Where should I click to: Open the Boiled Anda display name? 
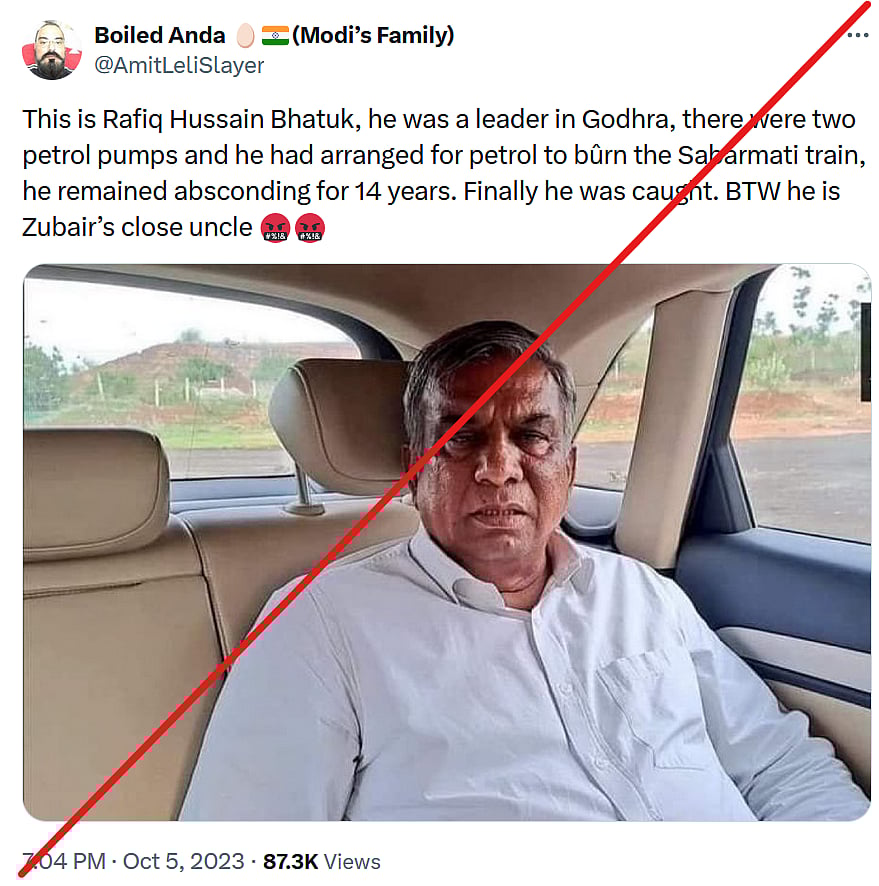(160, 36)
